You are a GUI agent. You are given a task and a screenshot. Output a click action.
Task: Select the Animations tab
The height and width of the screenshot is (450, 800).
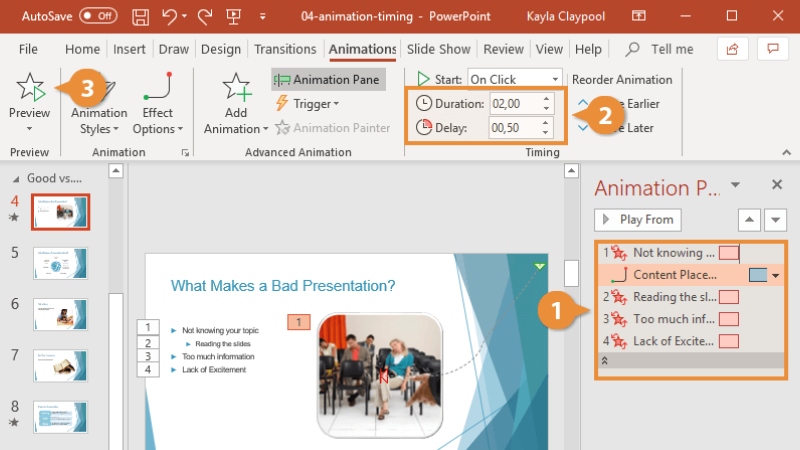point(362,49)
